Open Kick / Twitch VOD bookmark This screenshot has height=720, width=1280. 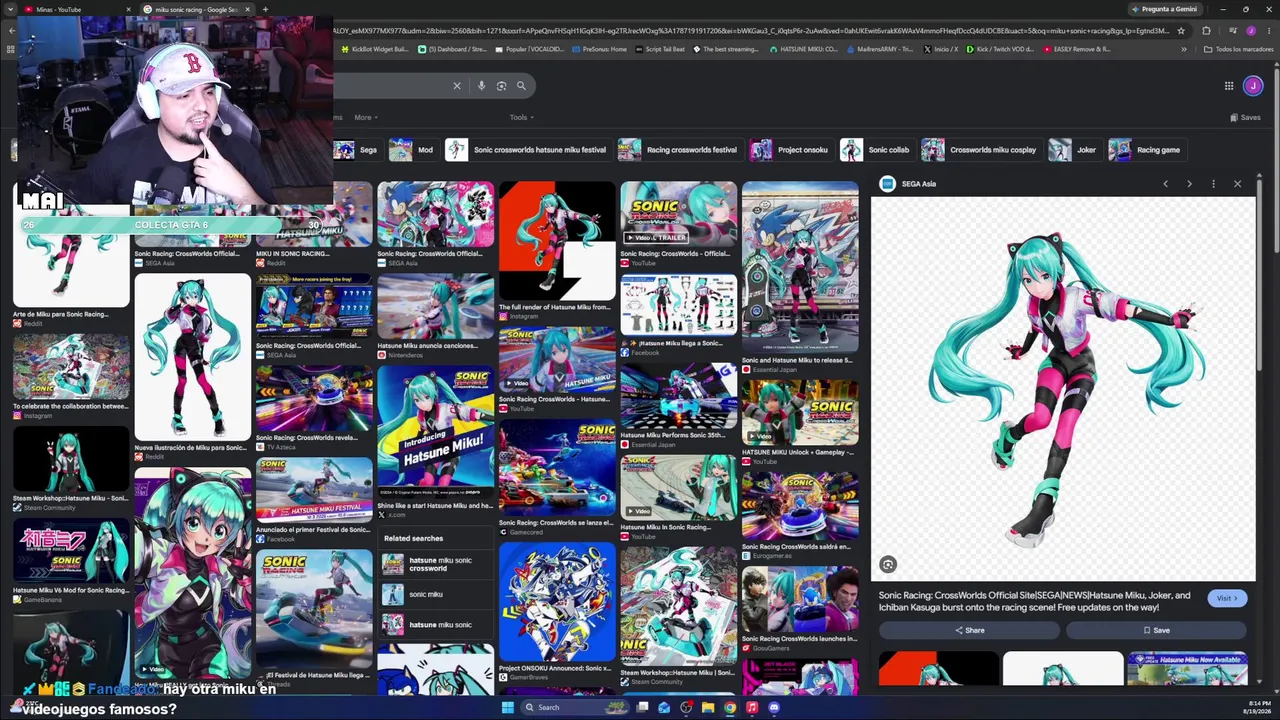click(1000, 49)
